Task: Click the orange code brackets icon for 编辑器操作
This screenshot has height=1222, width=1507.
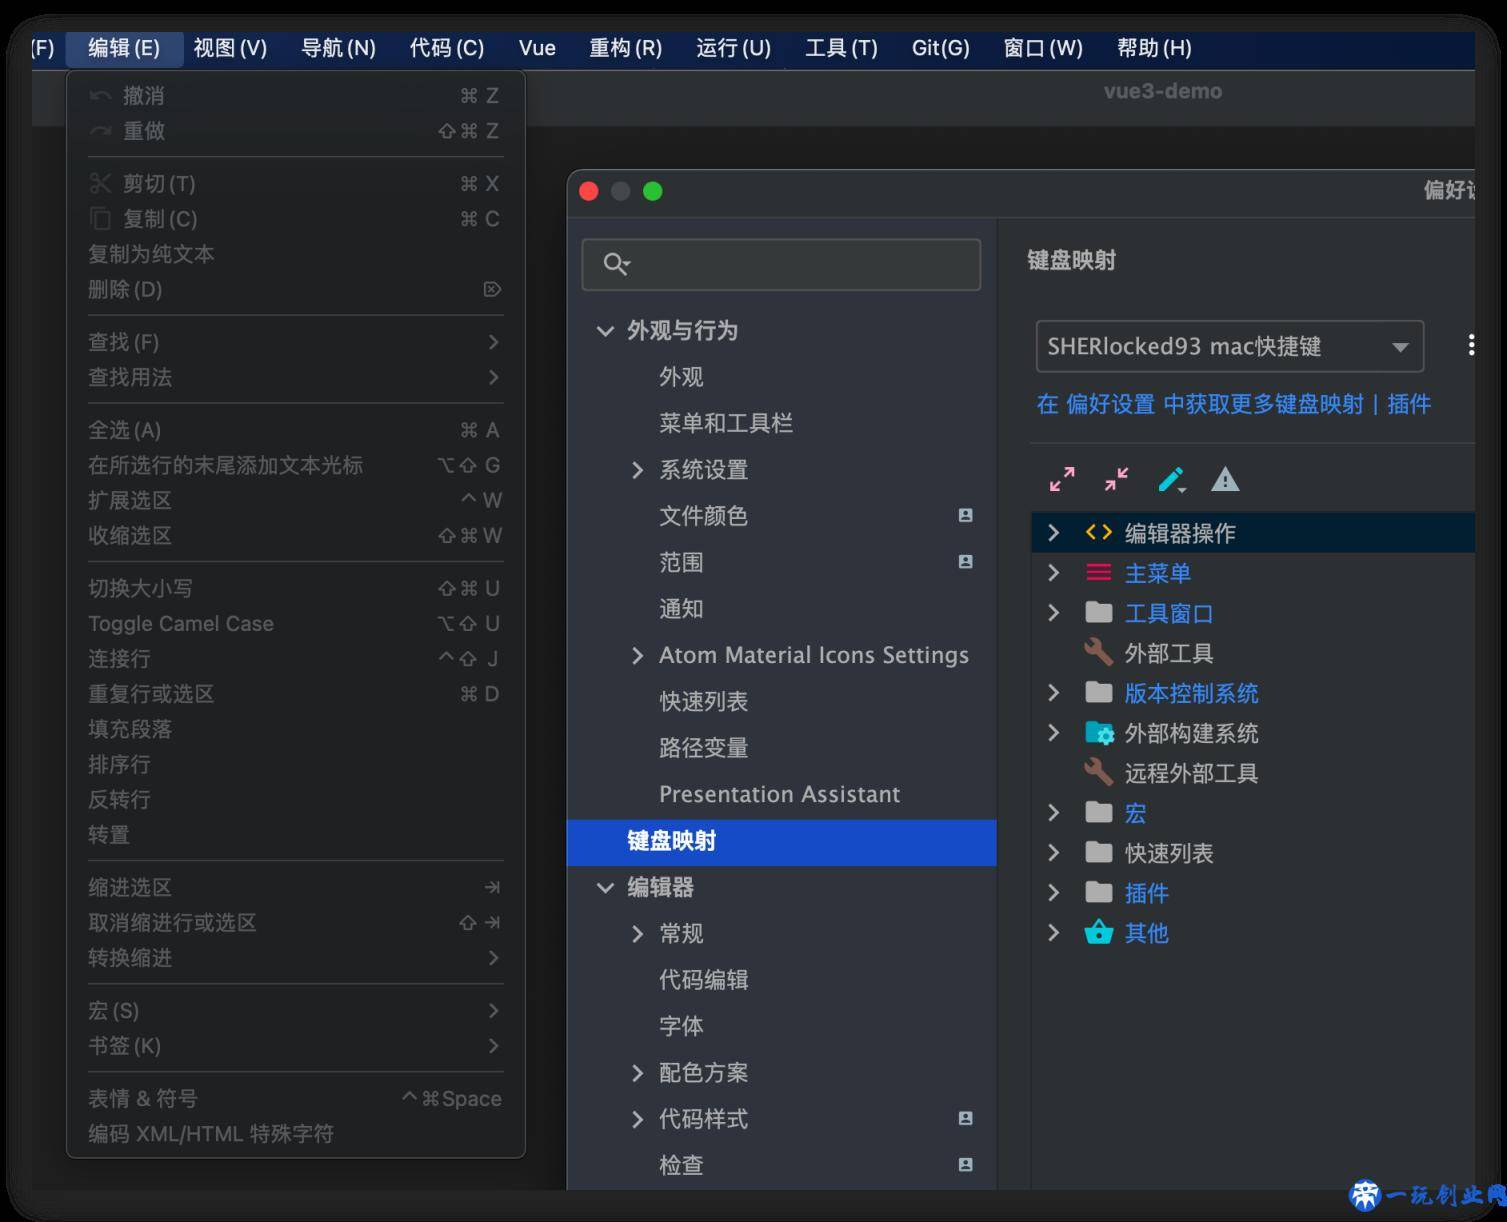Action: point(1099,532)
